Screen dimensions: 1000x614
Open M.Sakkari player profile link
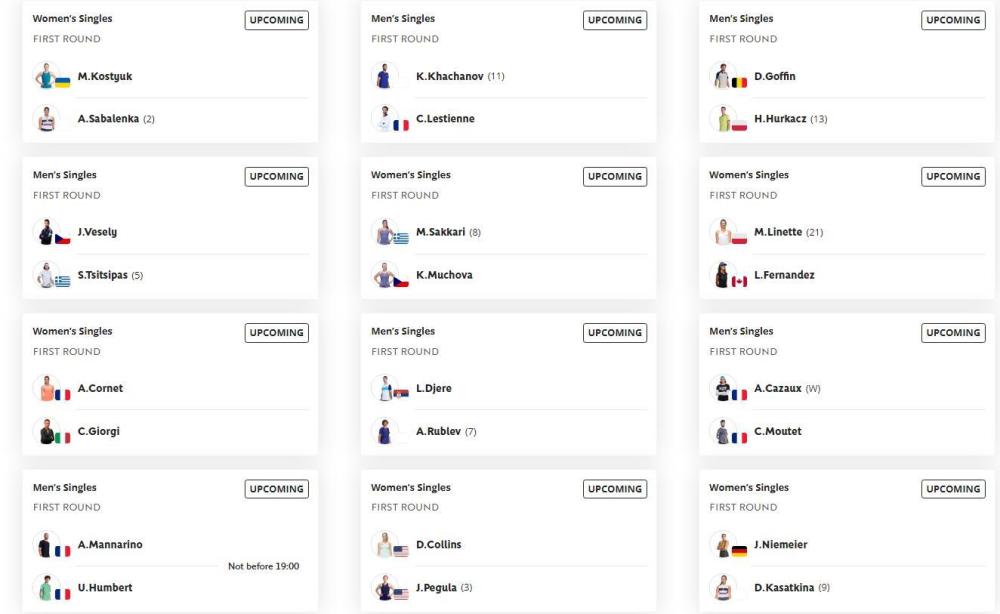pos(441,232)
